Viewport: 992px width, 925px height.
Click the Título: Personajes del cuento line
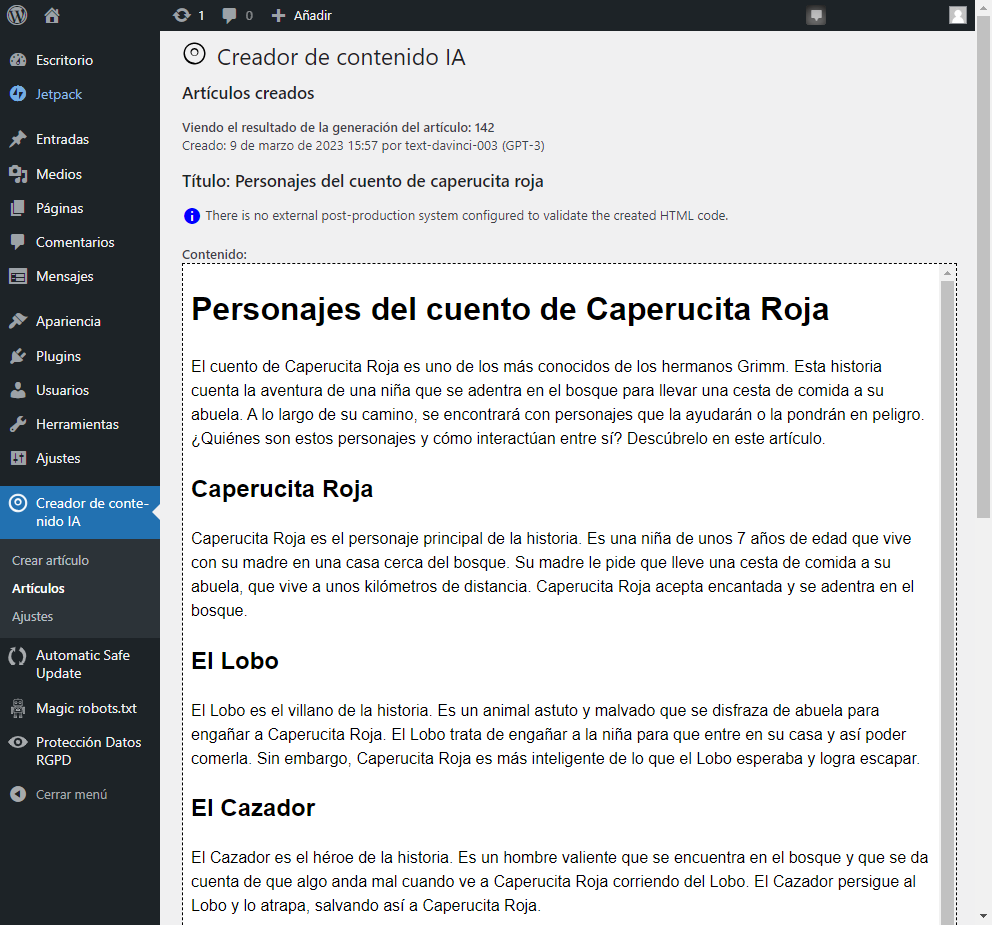point(363,182)
